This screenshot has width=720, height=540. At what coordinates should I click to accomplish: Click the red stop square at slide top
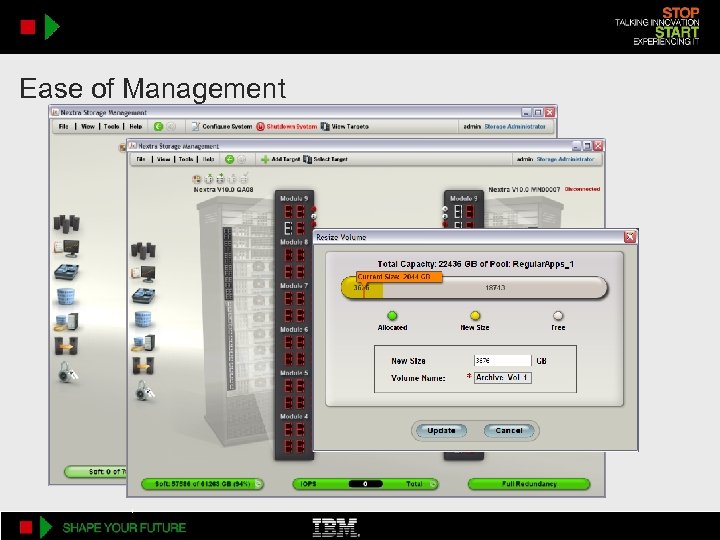(28, 27)
